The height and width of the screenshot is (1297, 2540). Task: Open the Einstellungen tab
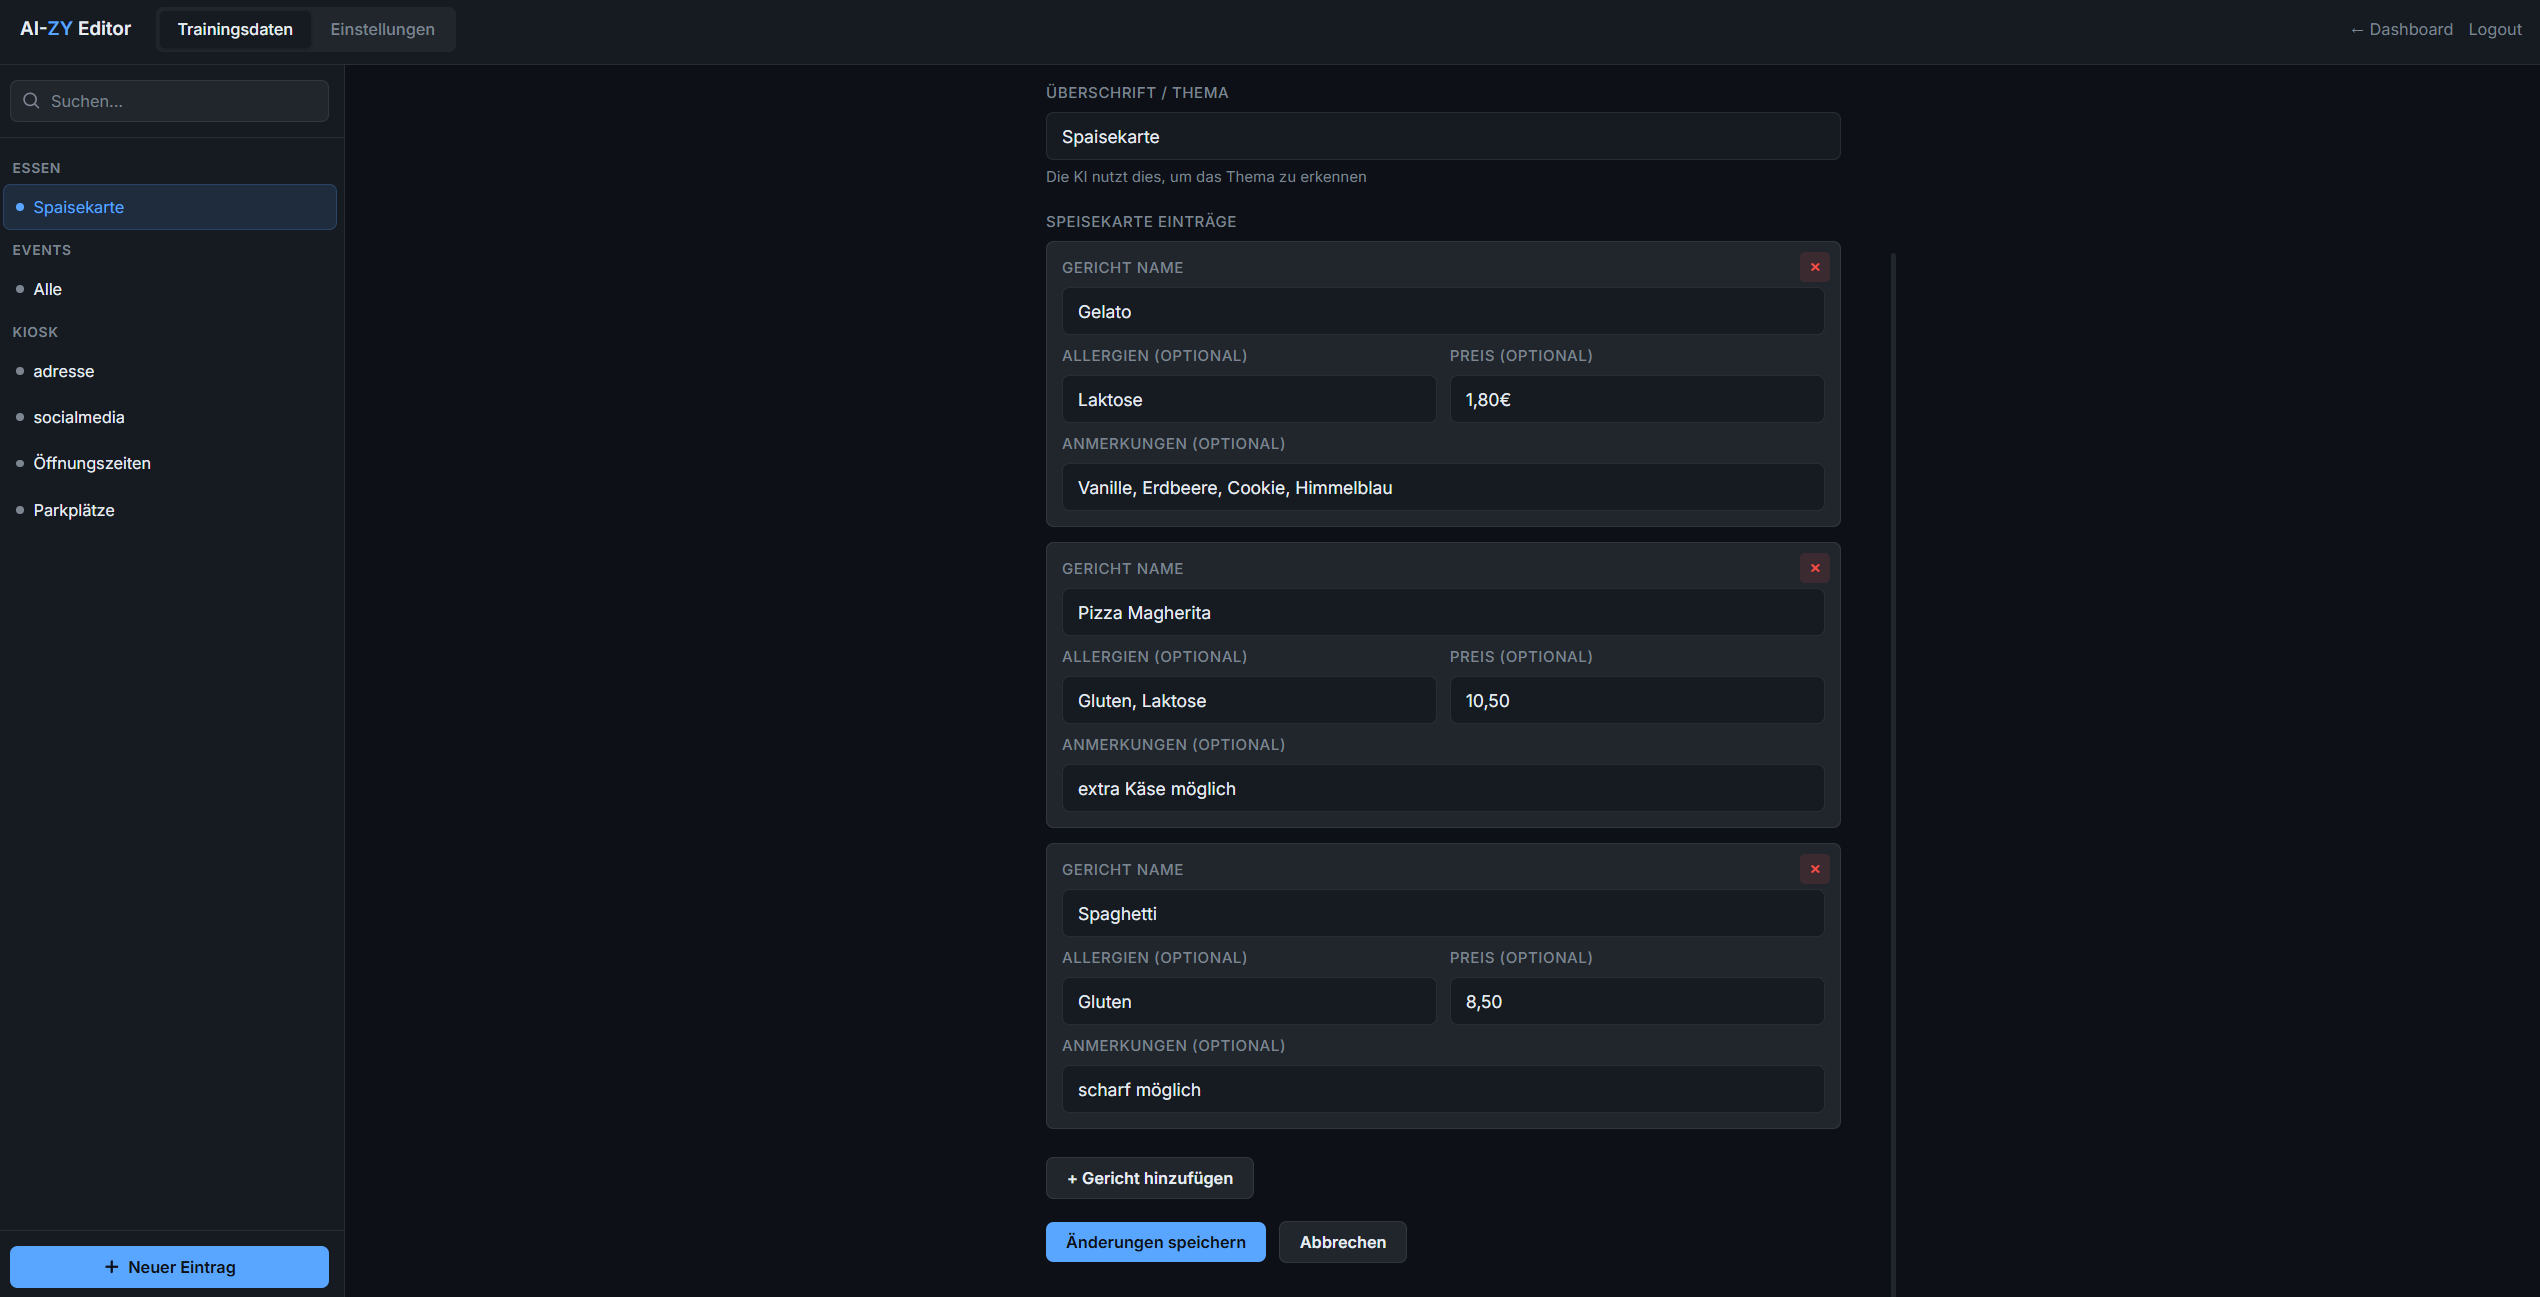pos(382,29)
